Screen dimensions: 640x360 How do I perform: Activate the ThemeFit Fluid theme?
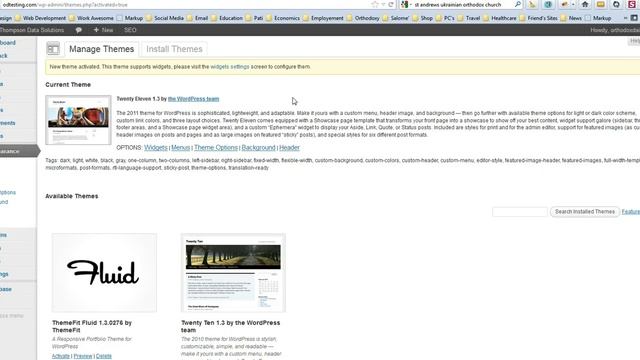click(x=61, y=356)
